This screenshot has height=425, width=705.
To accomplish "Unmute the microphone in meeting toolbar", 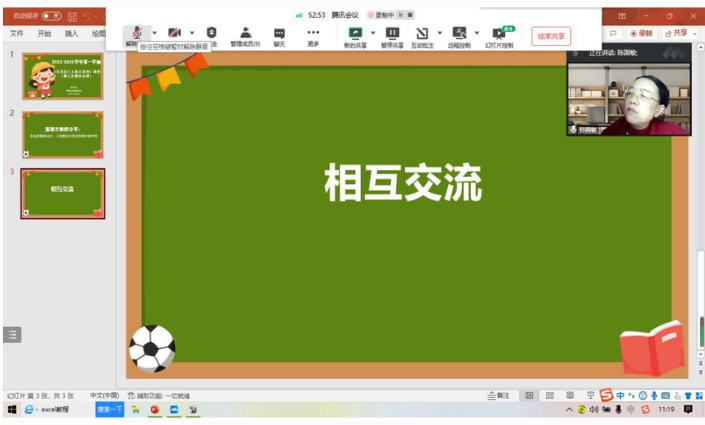I will click(x=132, y=34).
